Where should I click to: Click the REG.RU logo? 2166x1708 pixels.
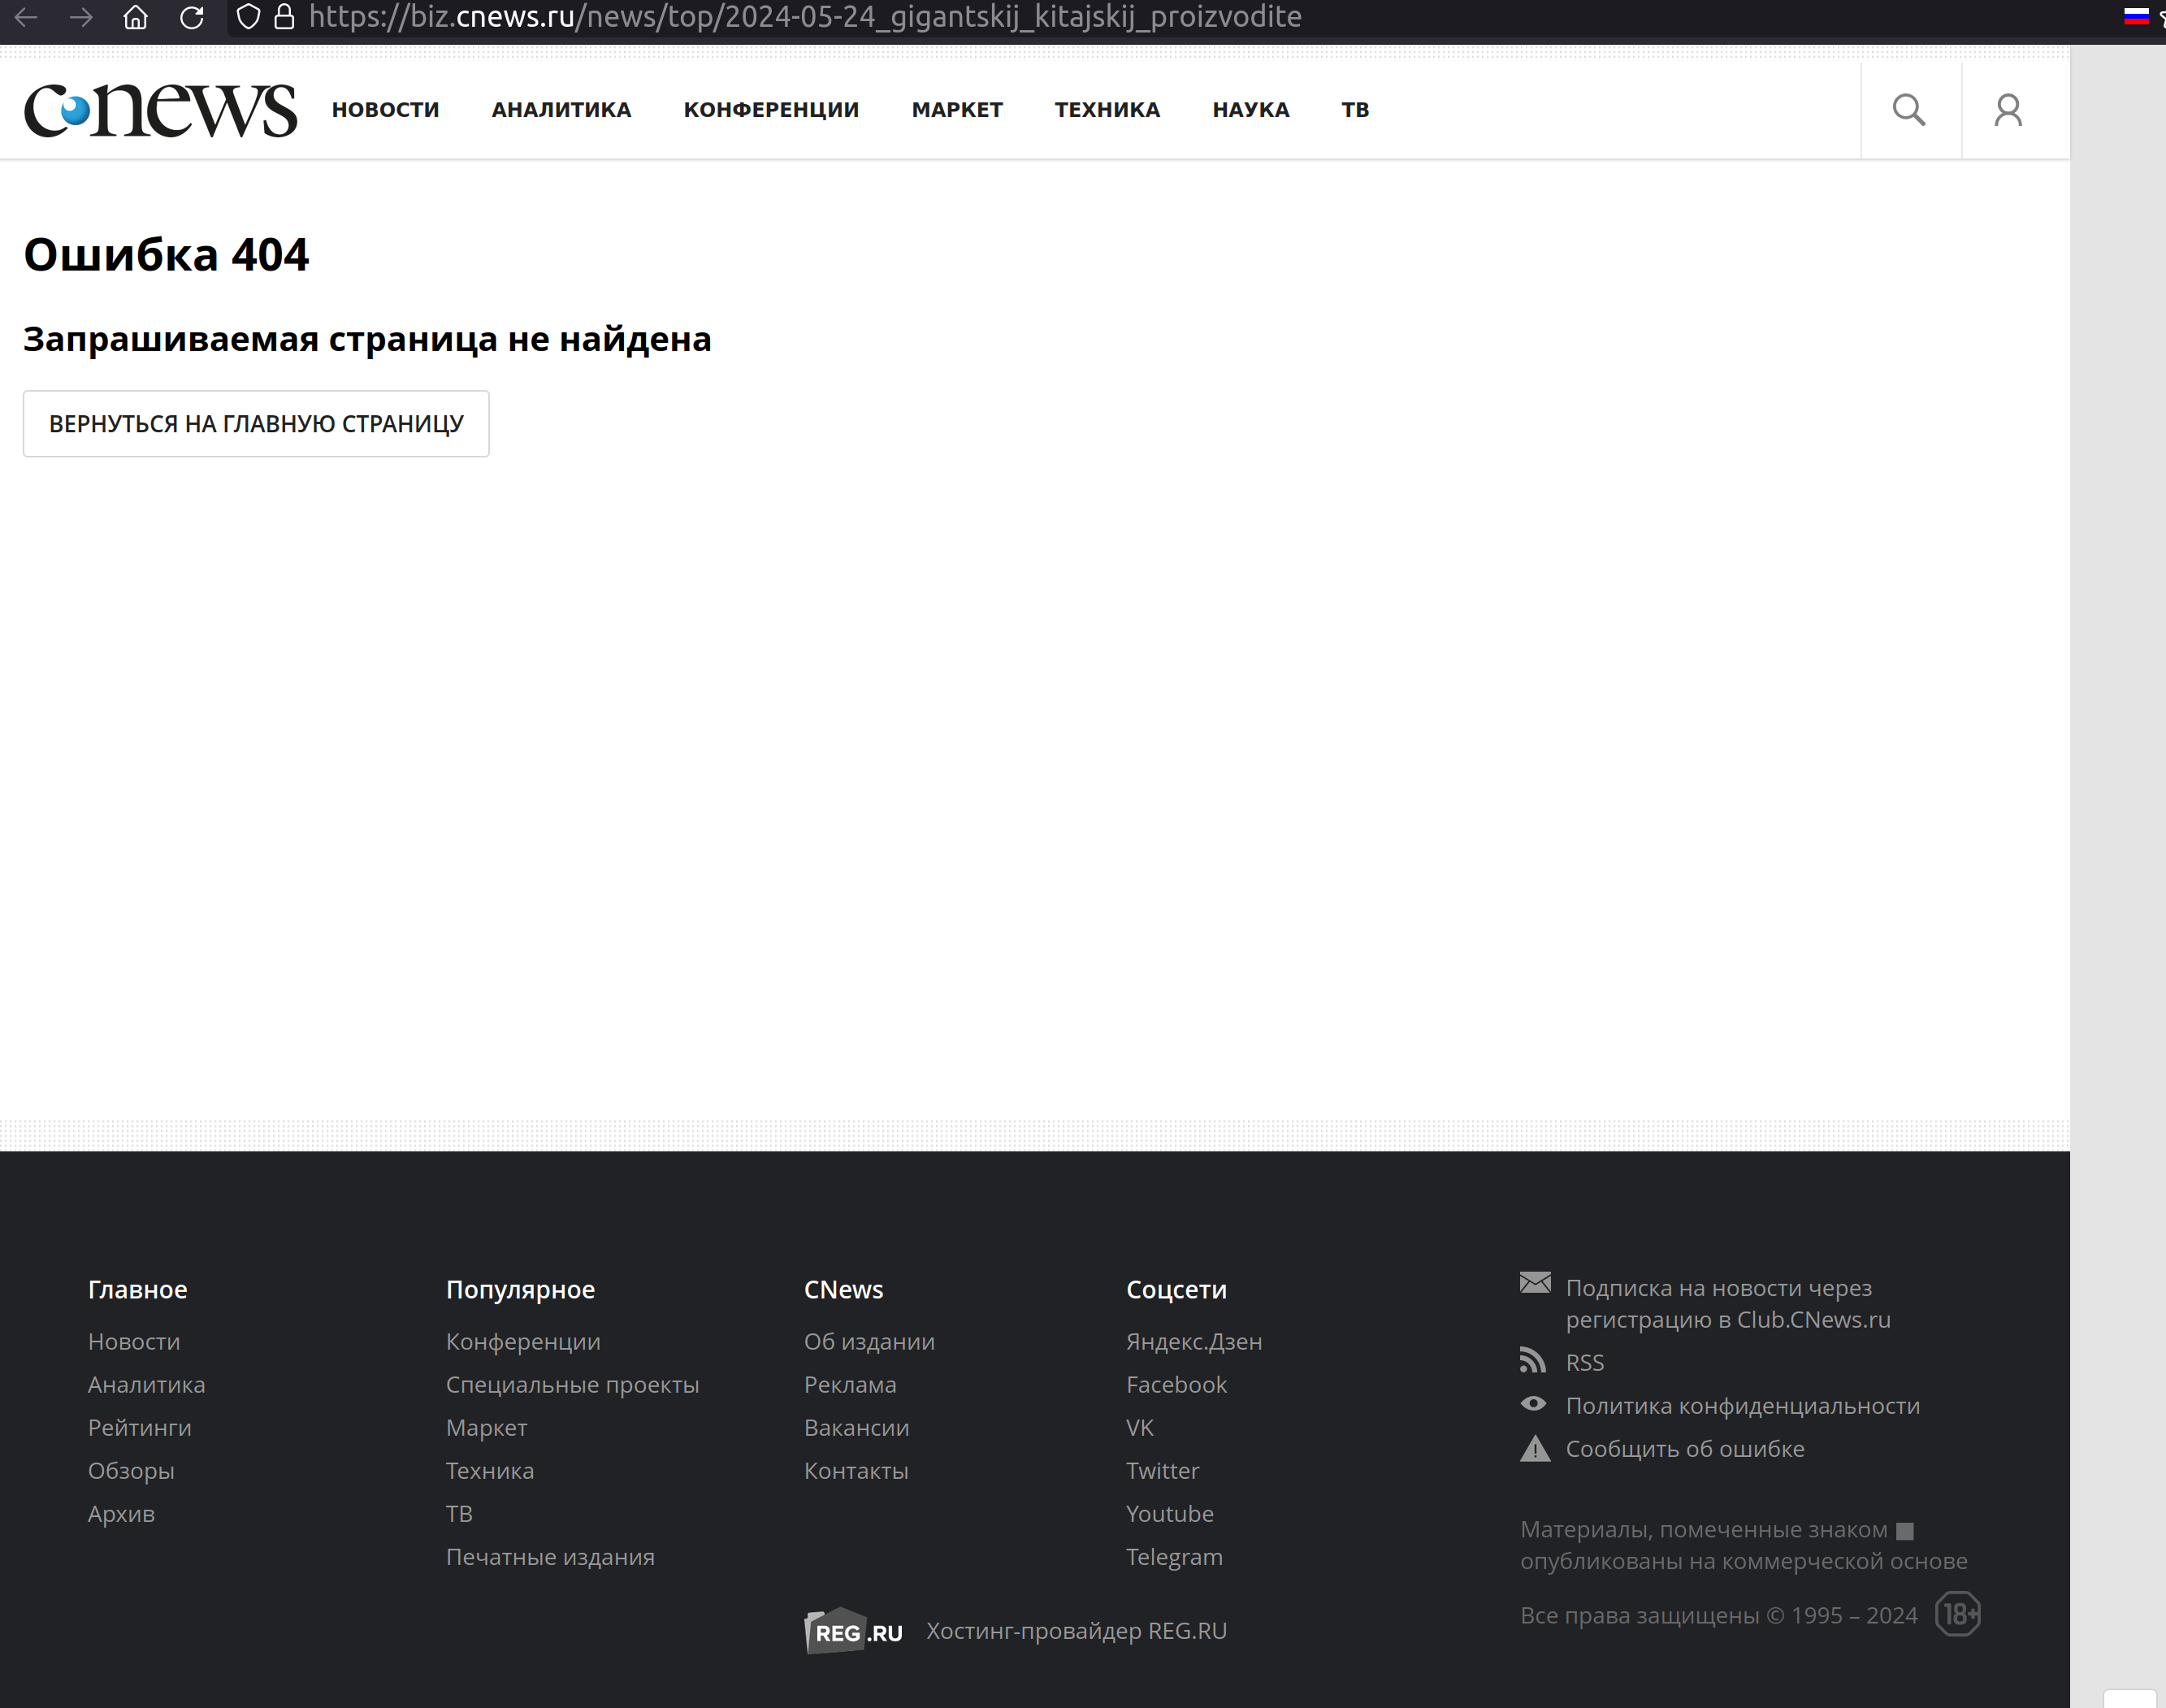click(x=854, y=1631)
